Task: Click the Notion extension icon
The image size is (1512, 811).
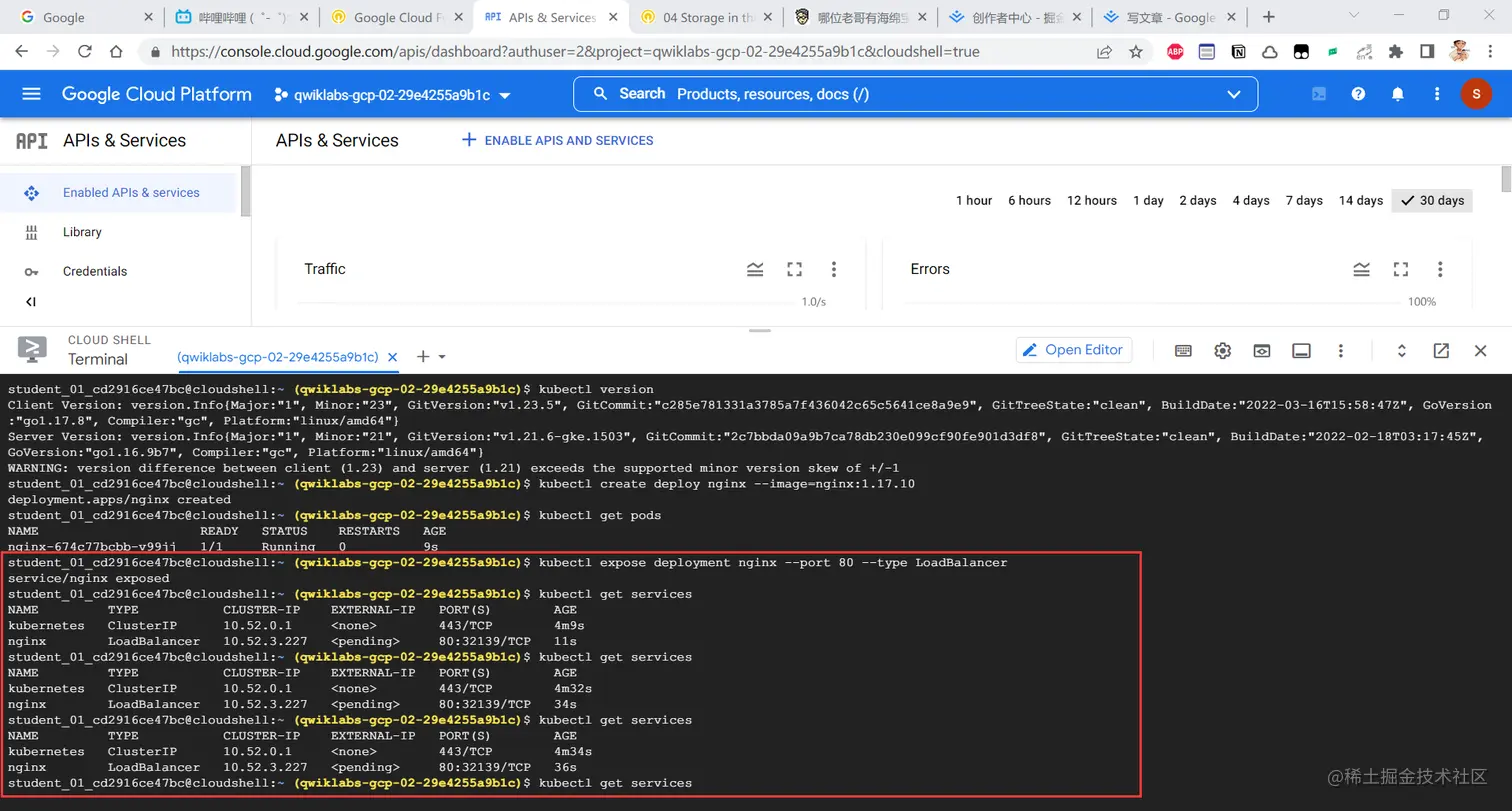Action: coord(1238,52)
